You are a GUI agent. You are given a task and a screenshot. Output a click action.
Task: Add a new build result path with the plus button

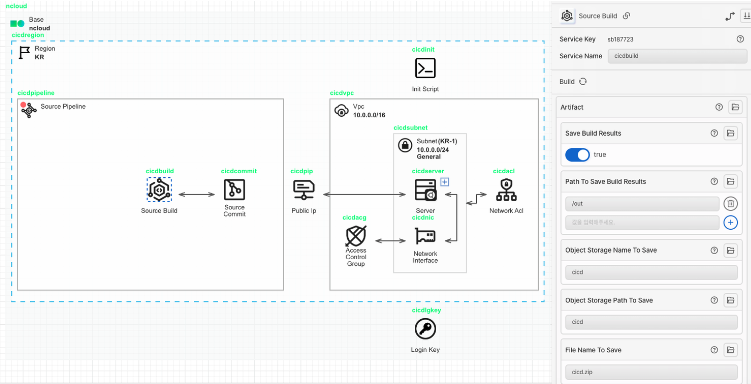[x=730, y=222]
